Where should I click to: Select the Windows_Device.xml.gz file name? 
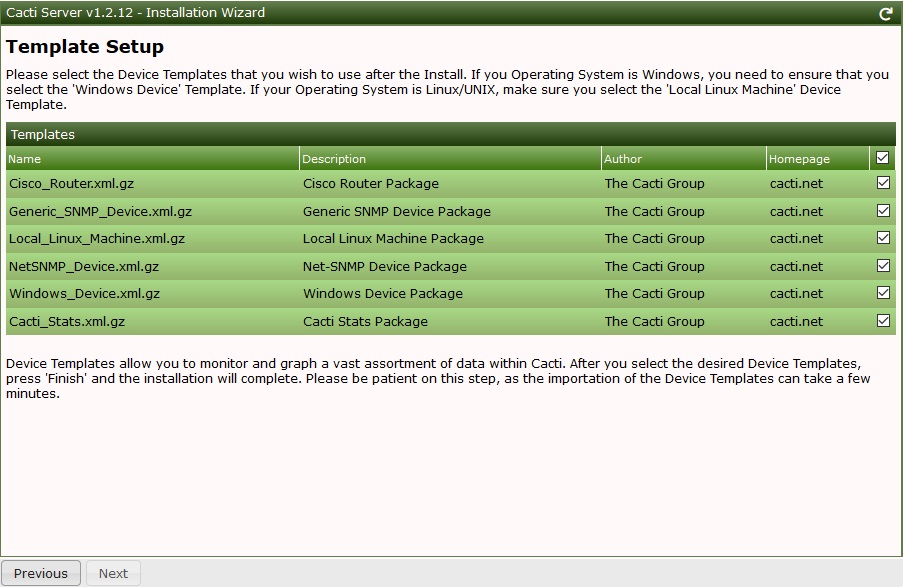[x=85, y=294]
